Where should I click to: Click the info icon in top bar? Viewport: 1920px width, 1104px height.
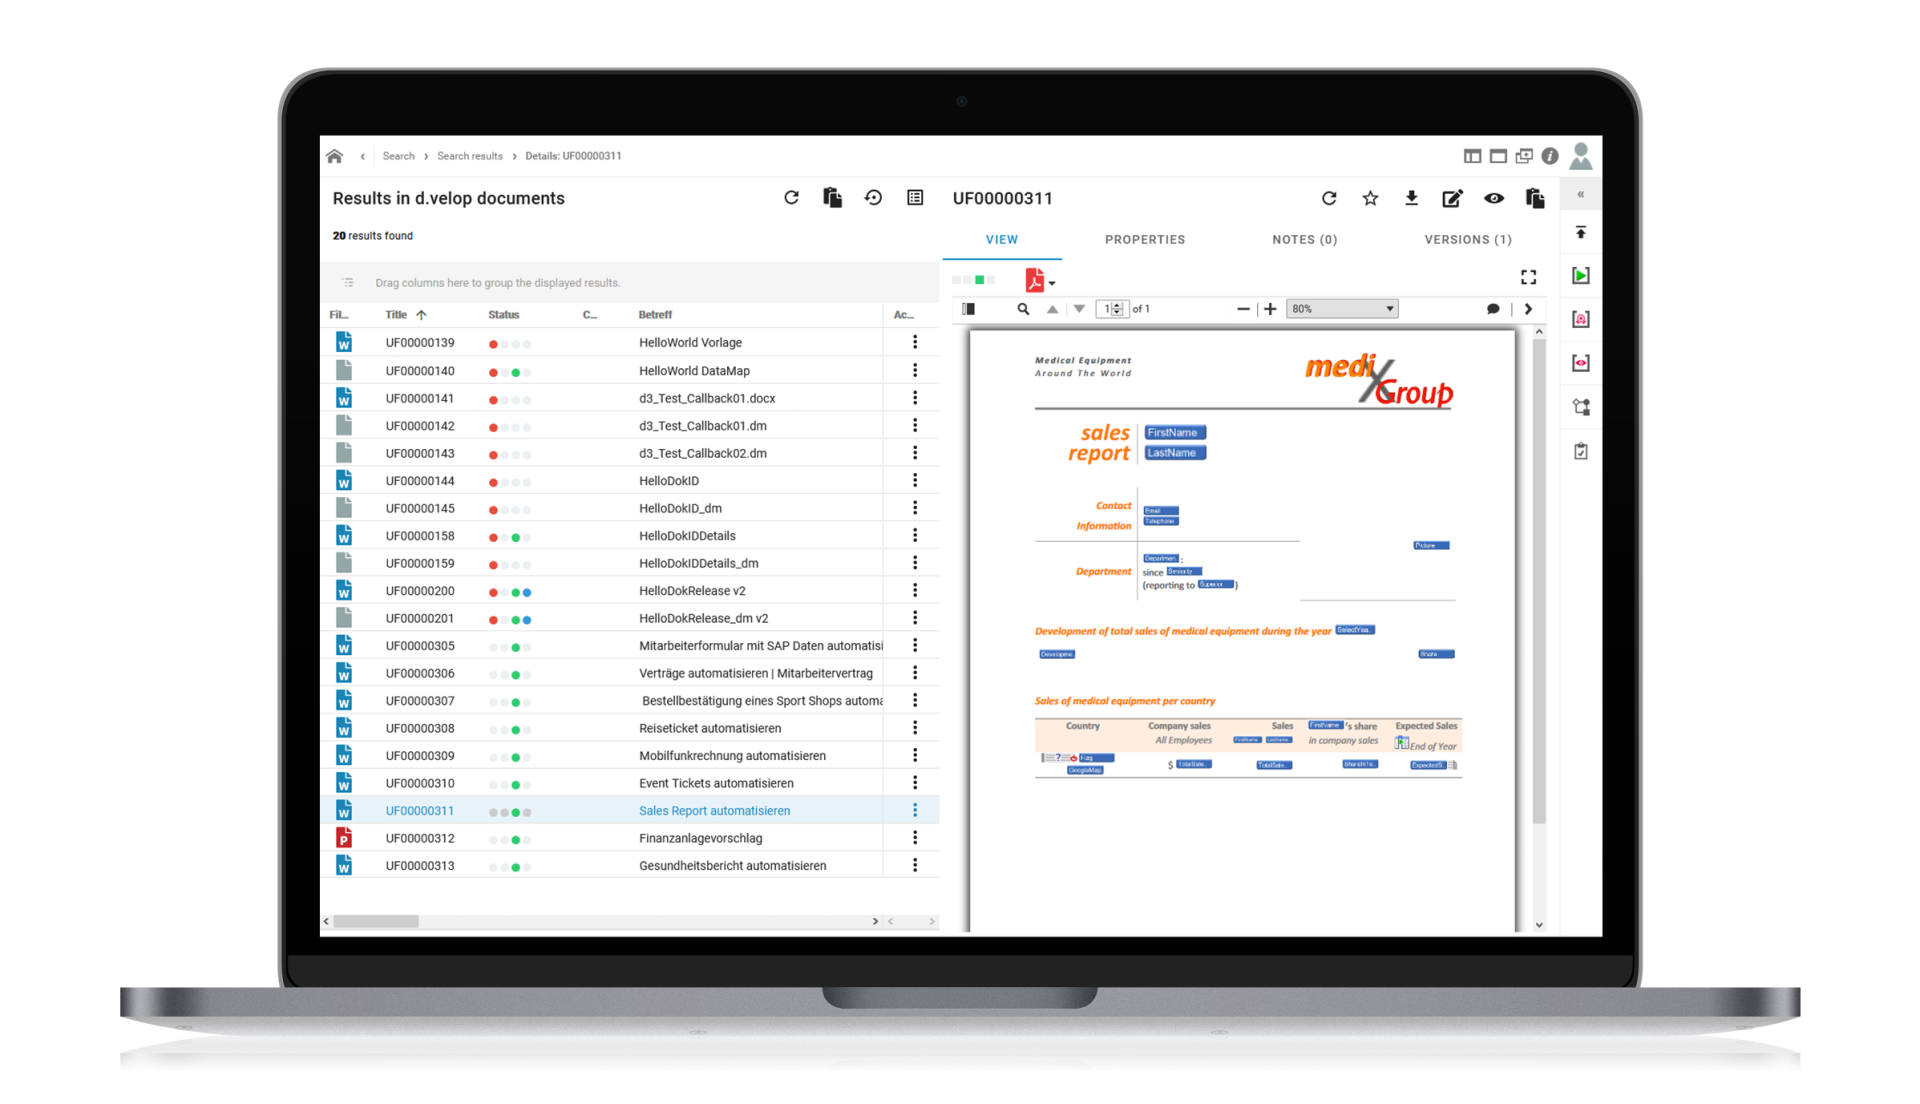pyautogui.click(x=1549, y=156)
